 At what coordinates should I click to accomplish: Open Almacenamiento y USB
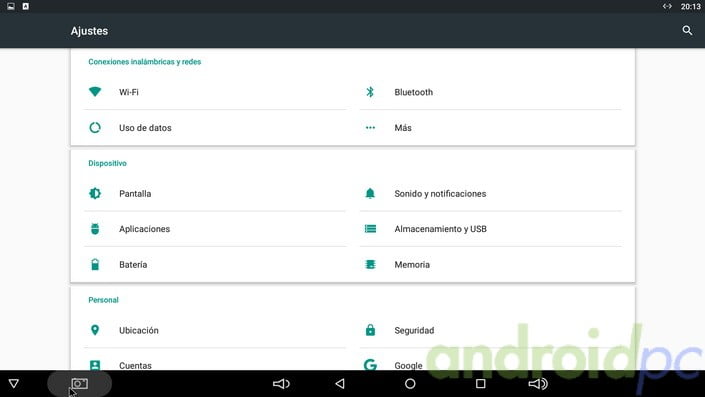click(x=491, y=229)
